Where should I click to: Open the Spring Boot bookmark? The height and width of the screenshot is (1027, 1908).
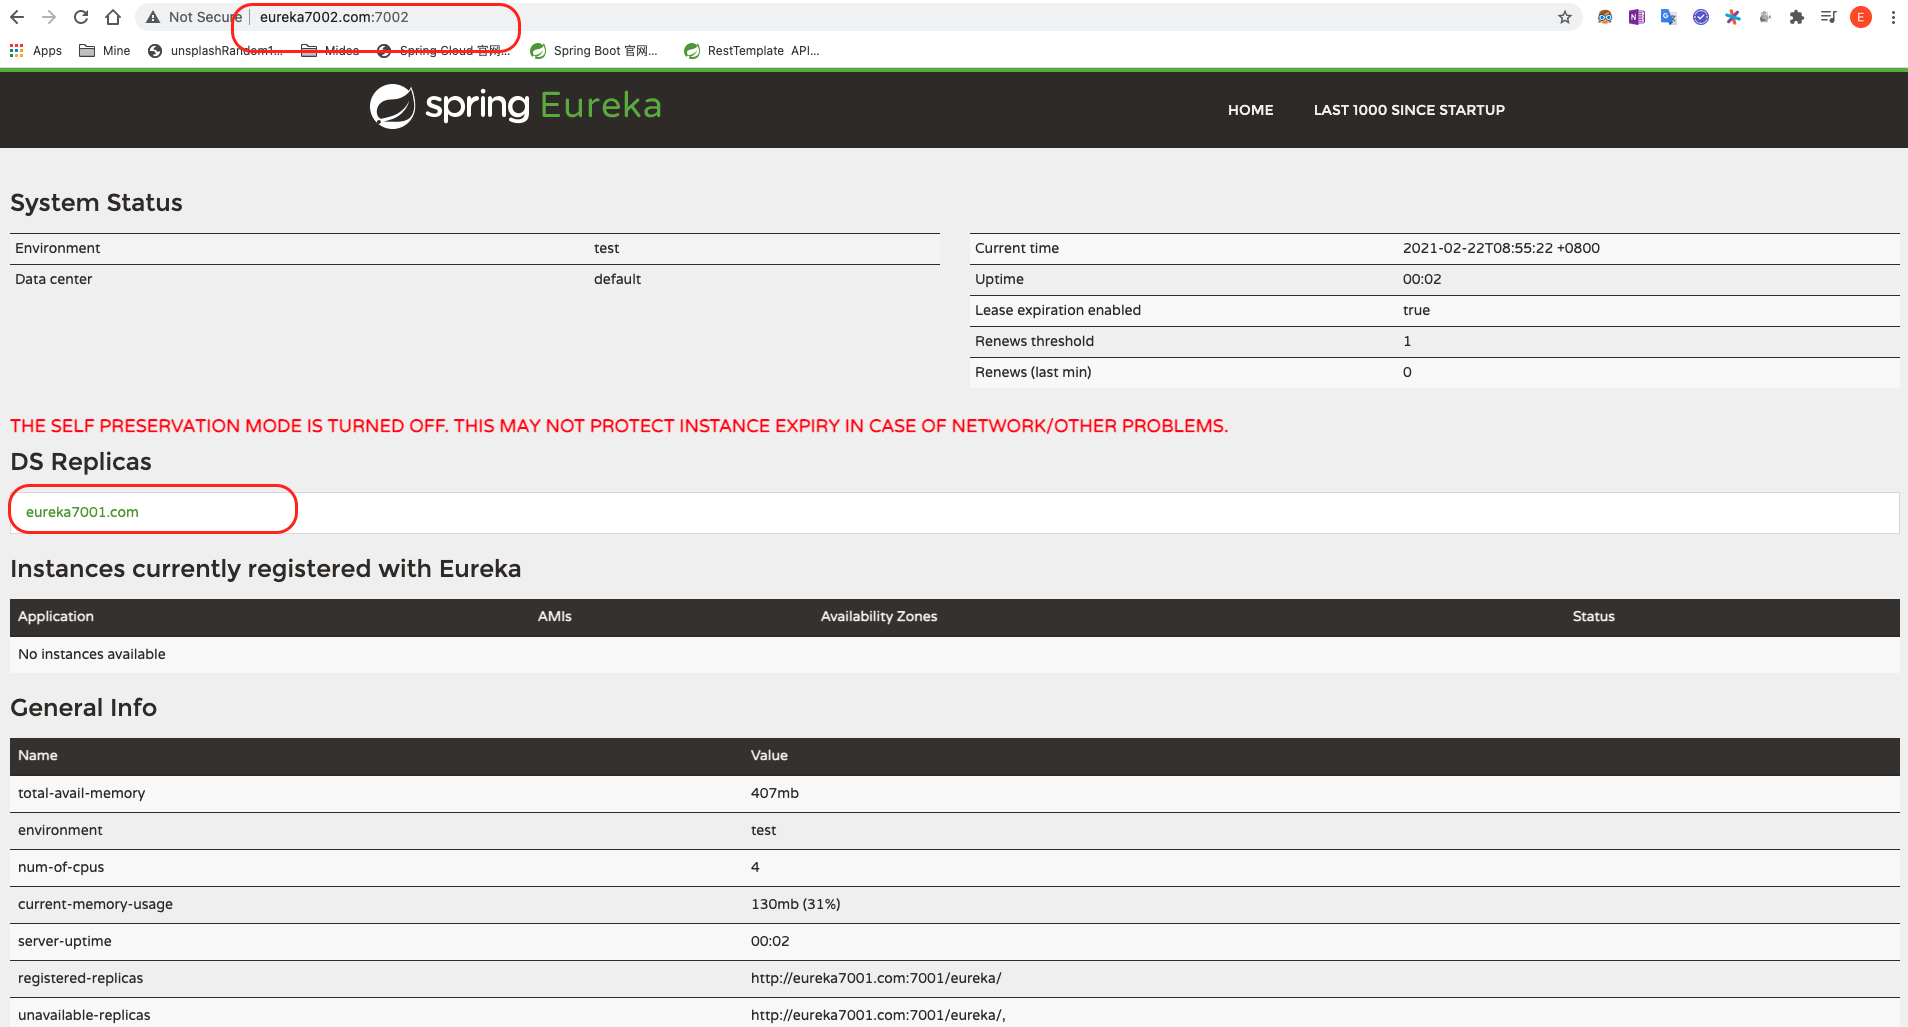click(594, 51)
